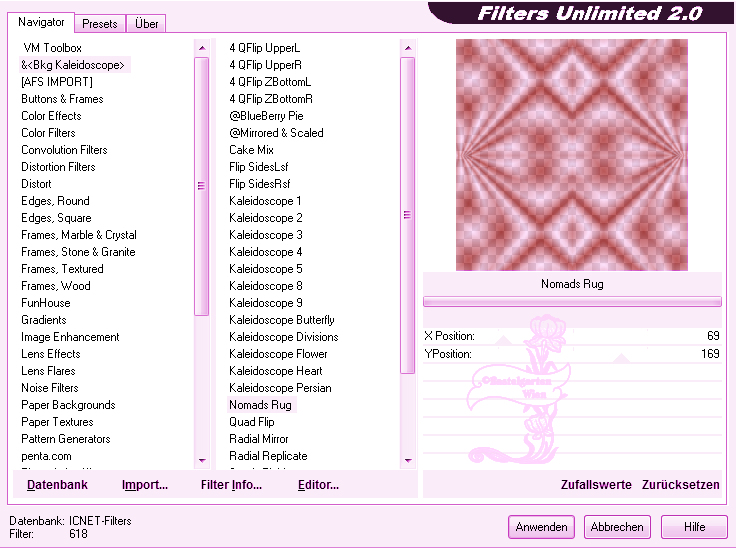Viewport: 736px width, 548px height.
Task: Select penta.com category
Action: click(x=46, y=456)
